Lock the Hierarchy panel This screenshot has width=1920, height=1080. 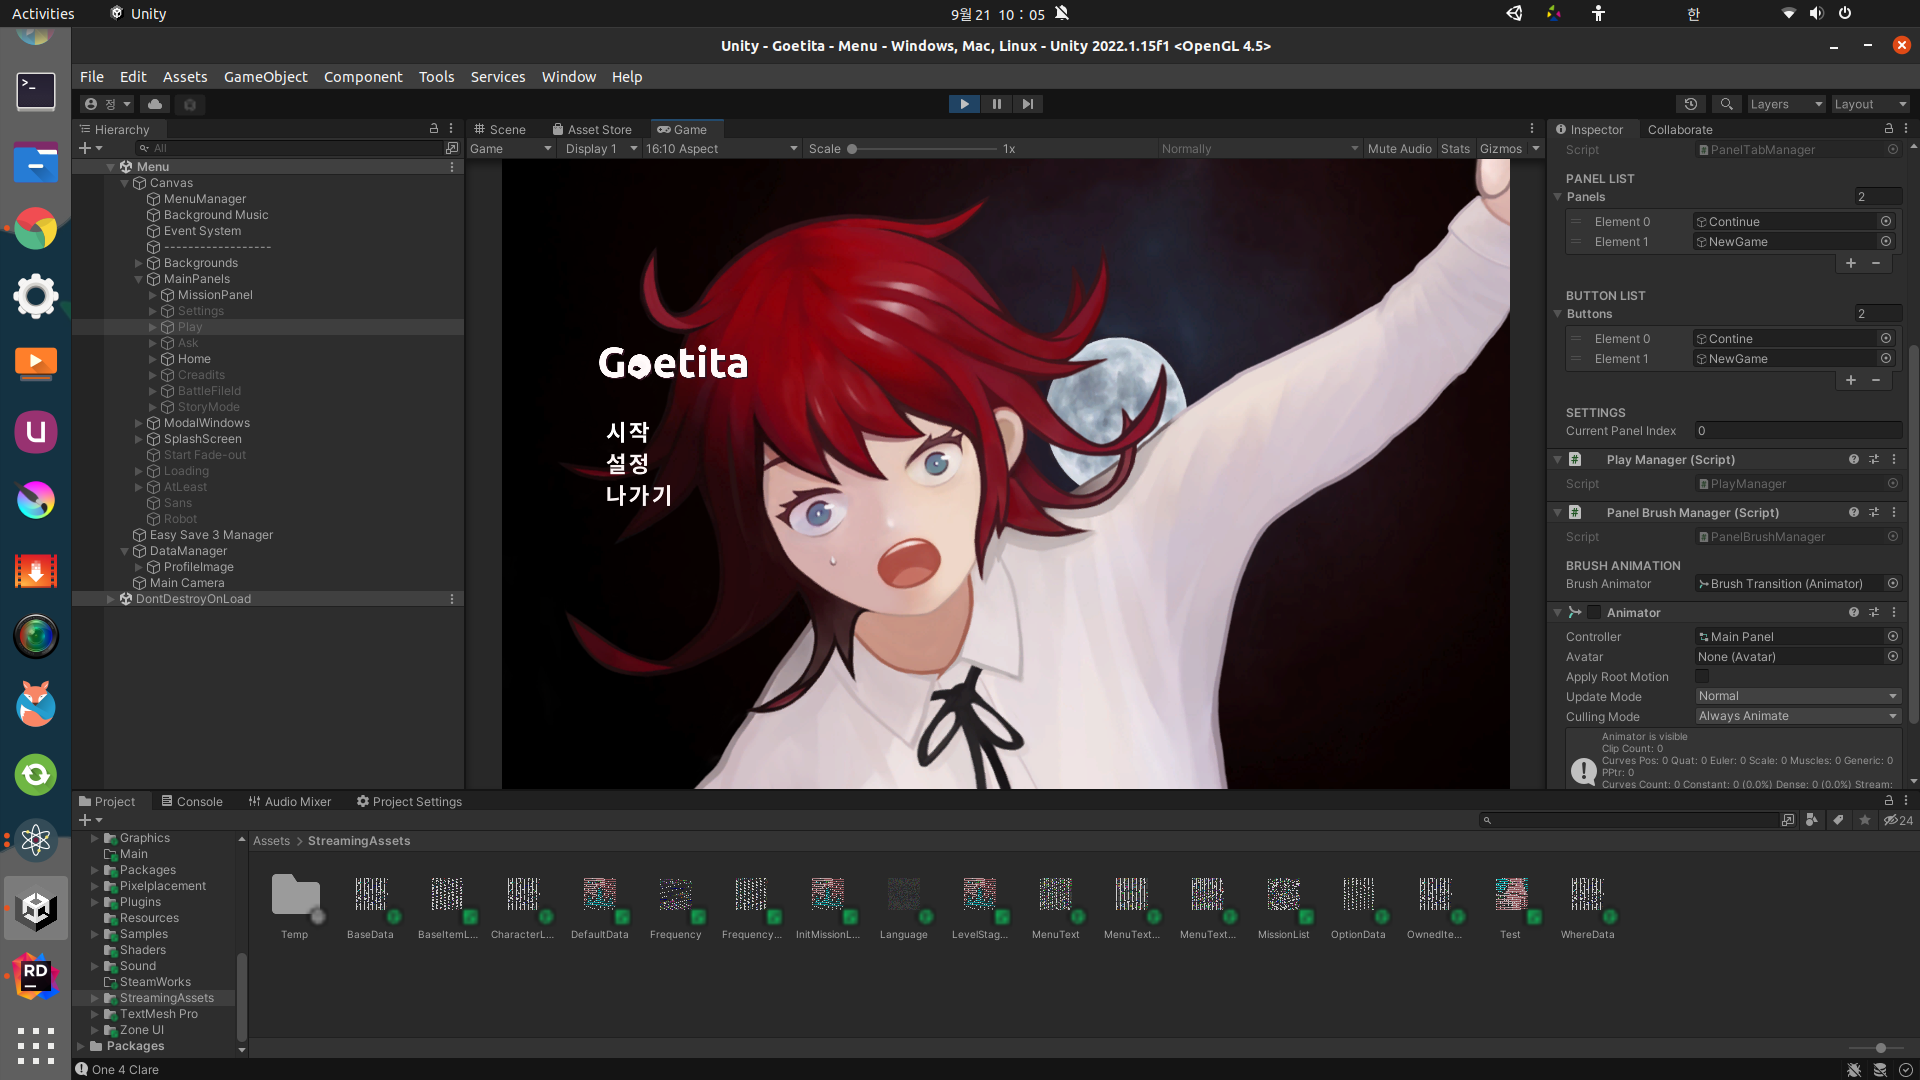[x=434, y=129]
